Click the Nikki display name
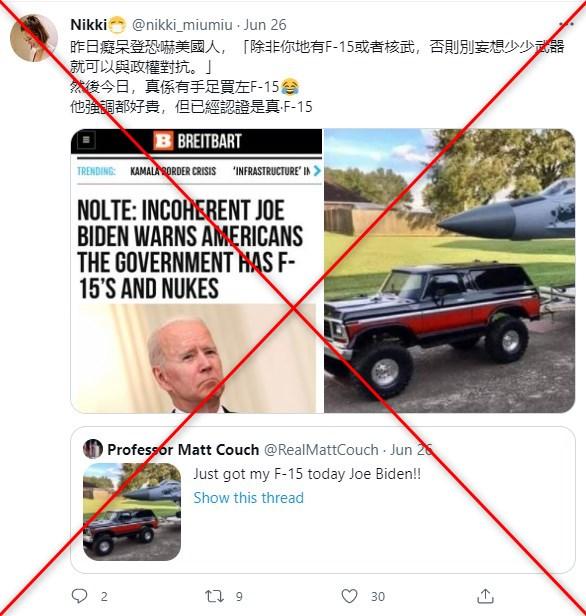The height and width of the screenshot is (616, 586). [88, 25]
